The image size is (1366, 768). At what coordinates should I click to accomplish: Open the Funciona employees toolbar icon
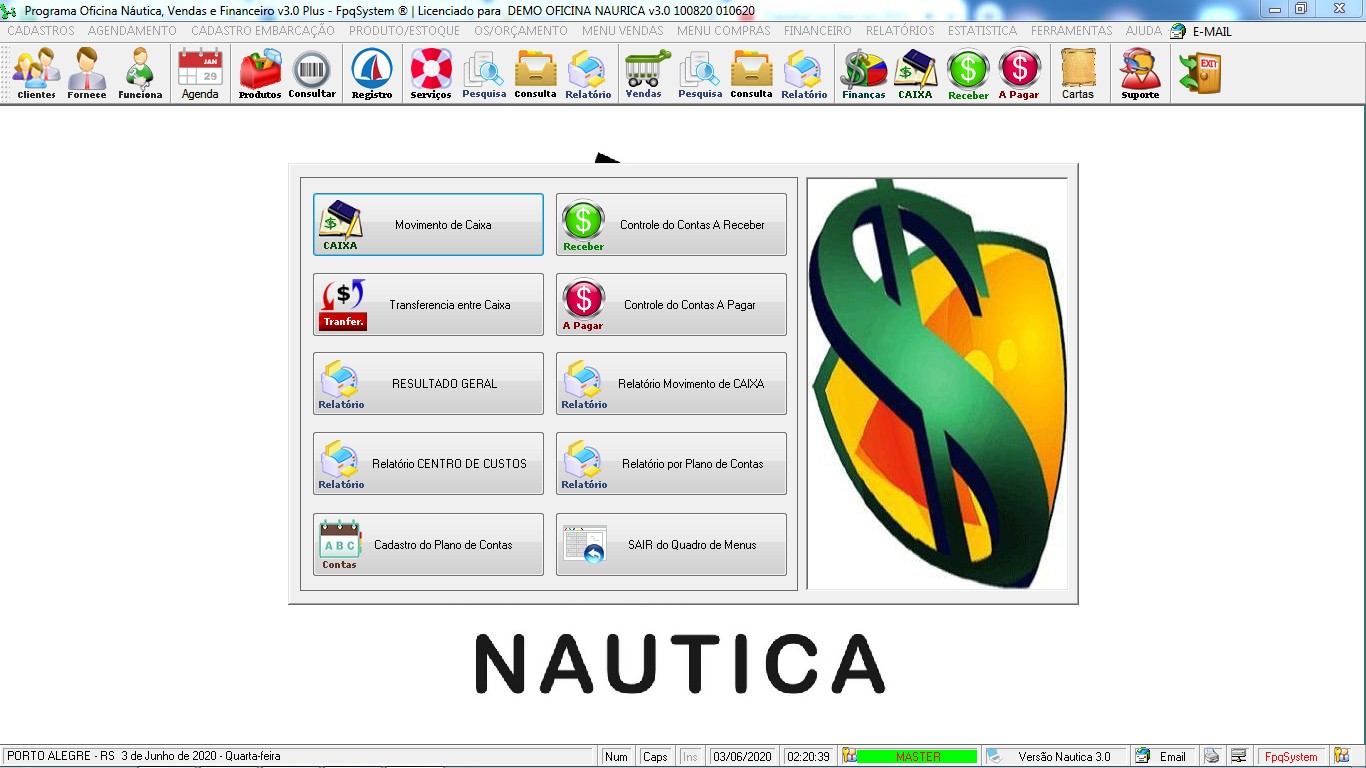point(140,74)
